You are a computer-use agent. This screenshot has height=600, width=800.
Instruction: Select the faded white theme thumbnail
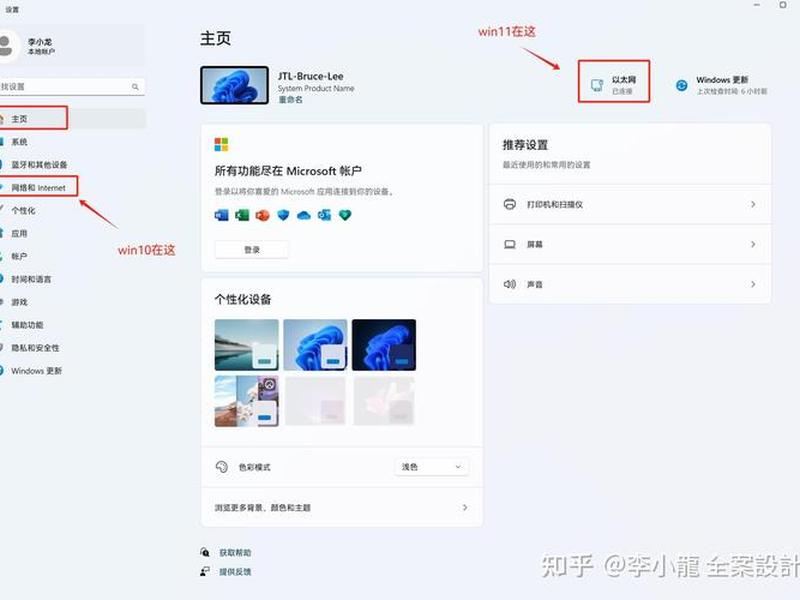(x=315, y=401)
